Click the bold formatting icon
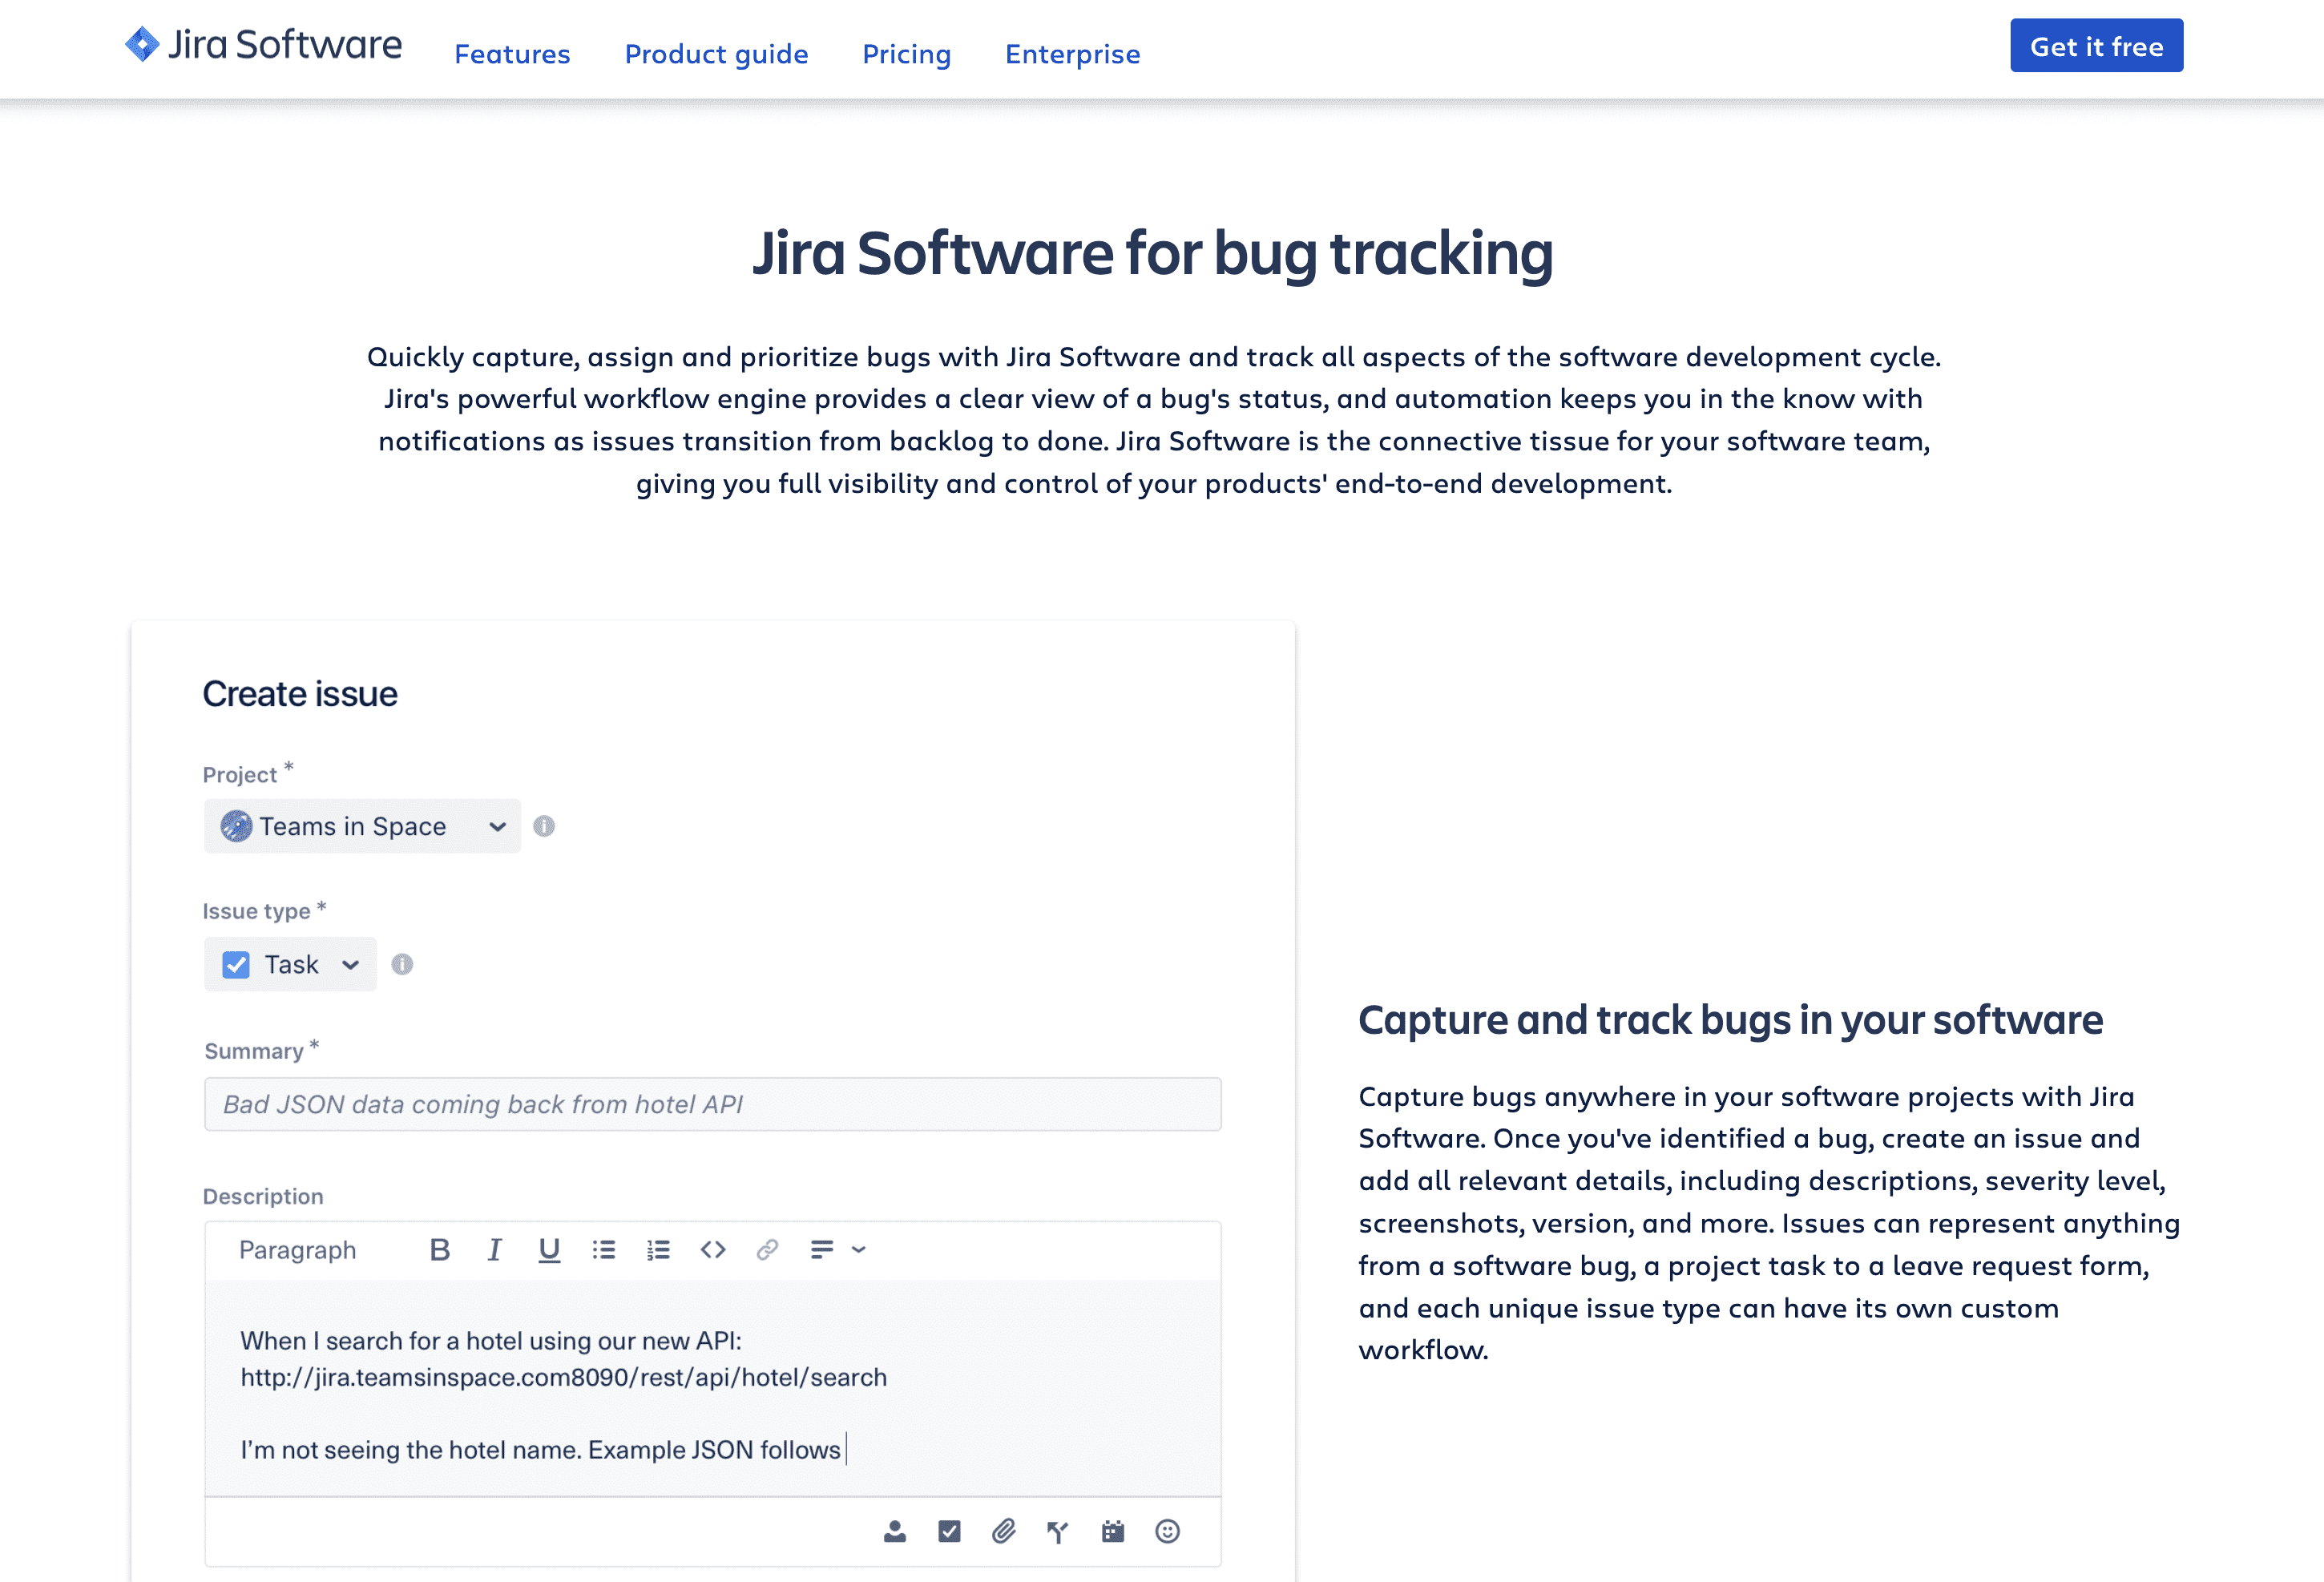Screen dimensions: 2324x1582 (x=441, y=1249)
